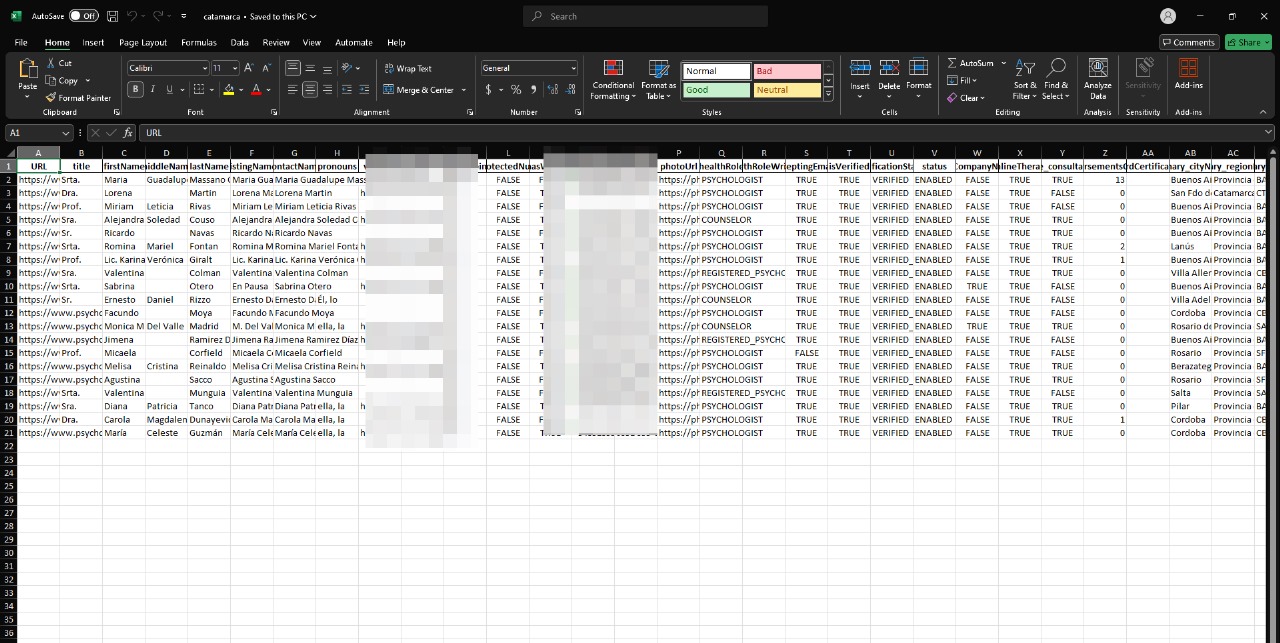
Task: Click the Copy button
Action: (62, 80)
